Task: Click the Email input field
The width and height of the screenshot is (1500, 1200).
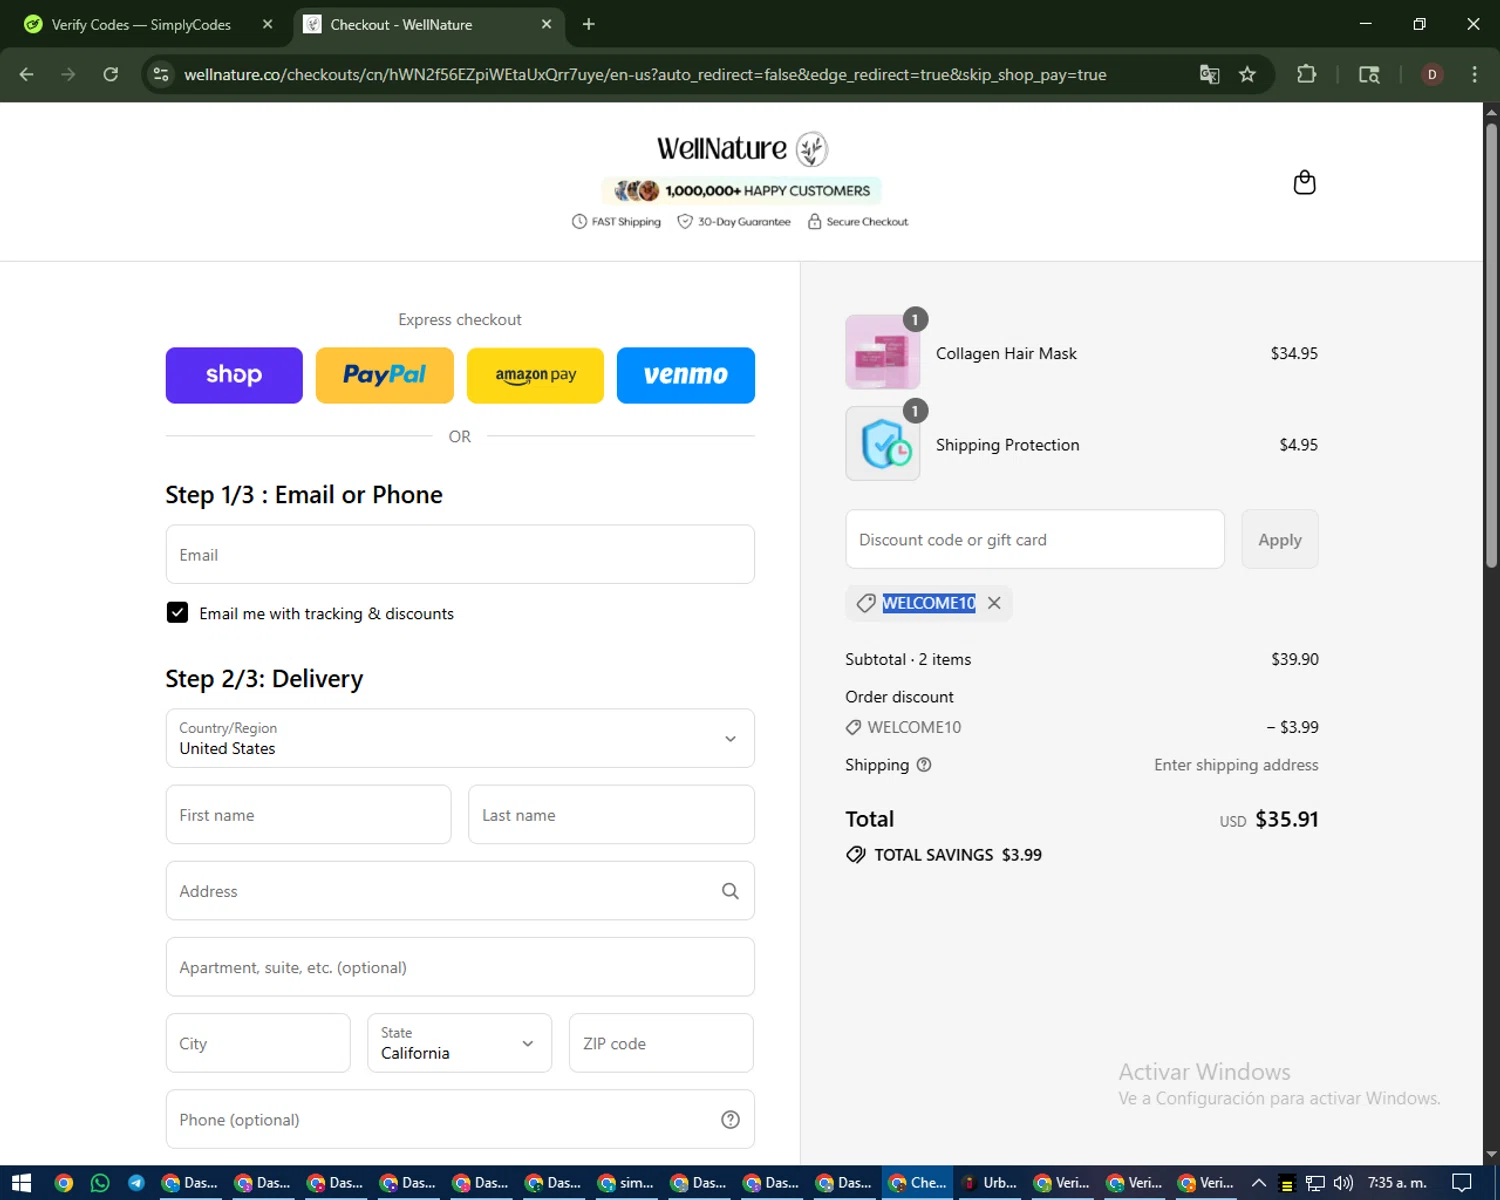Action: (x=460, y=554)
